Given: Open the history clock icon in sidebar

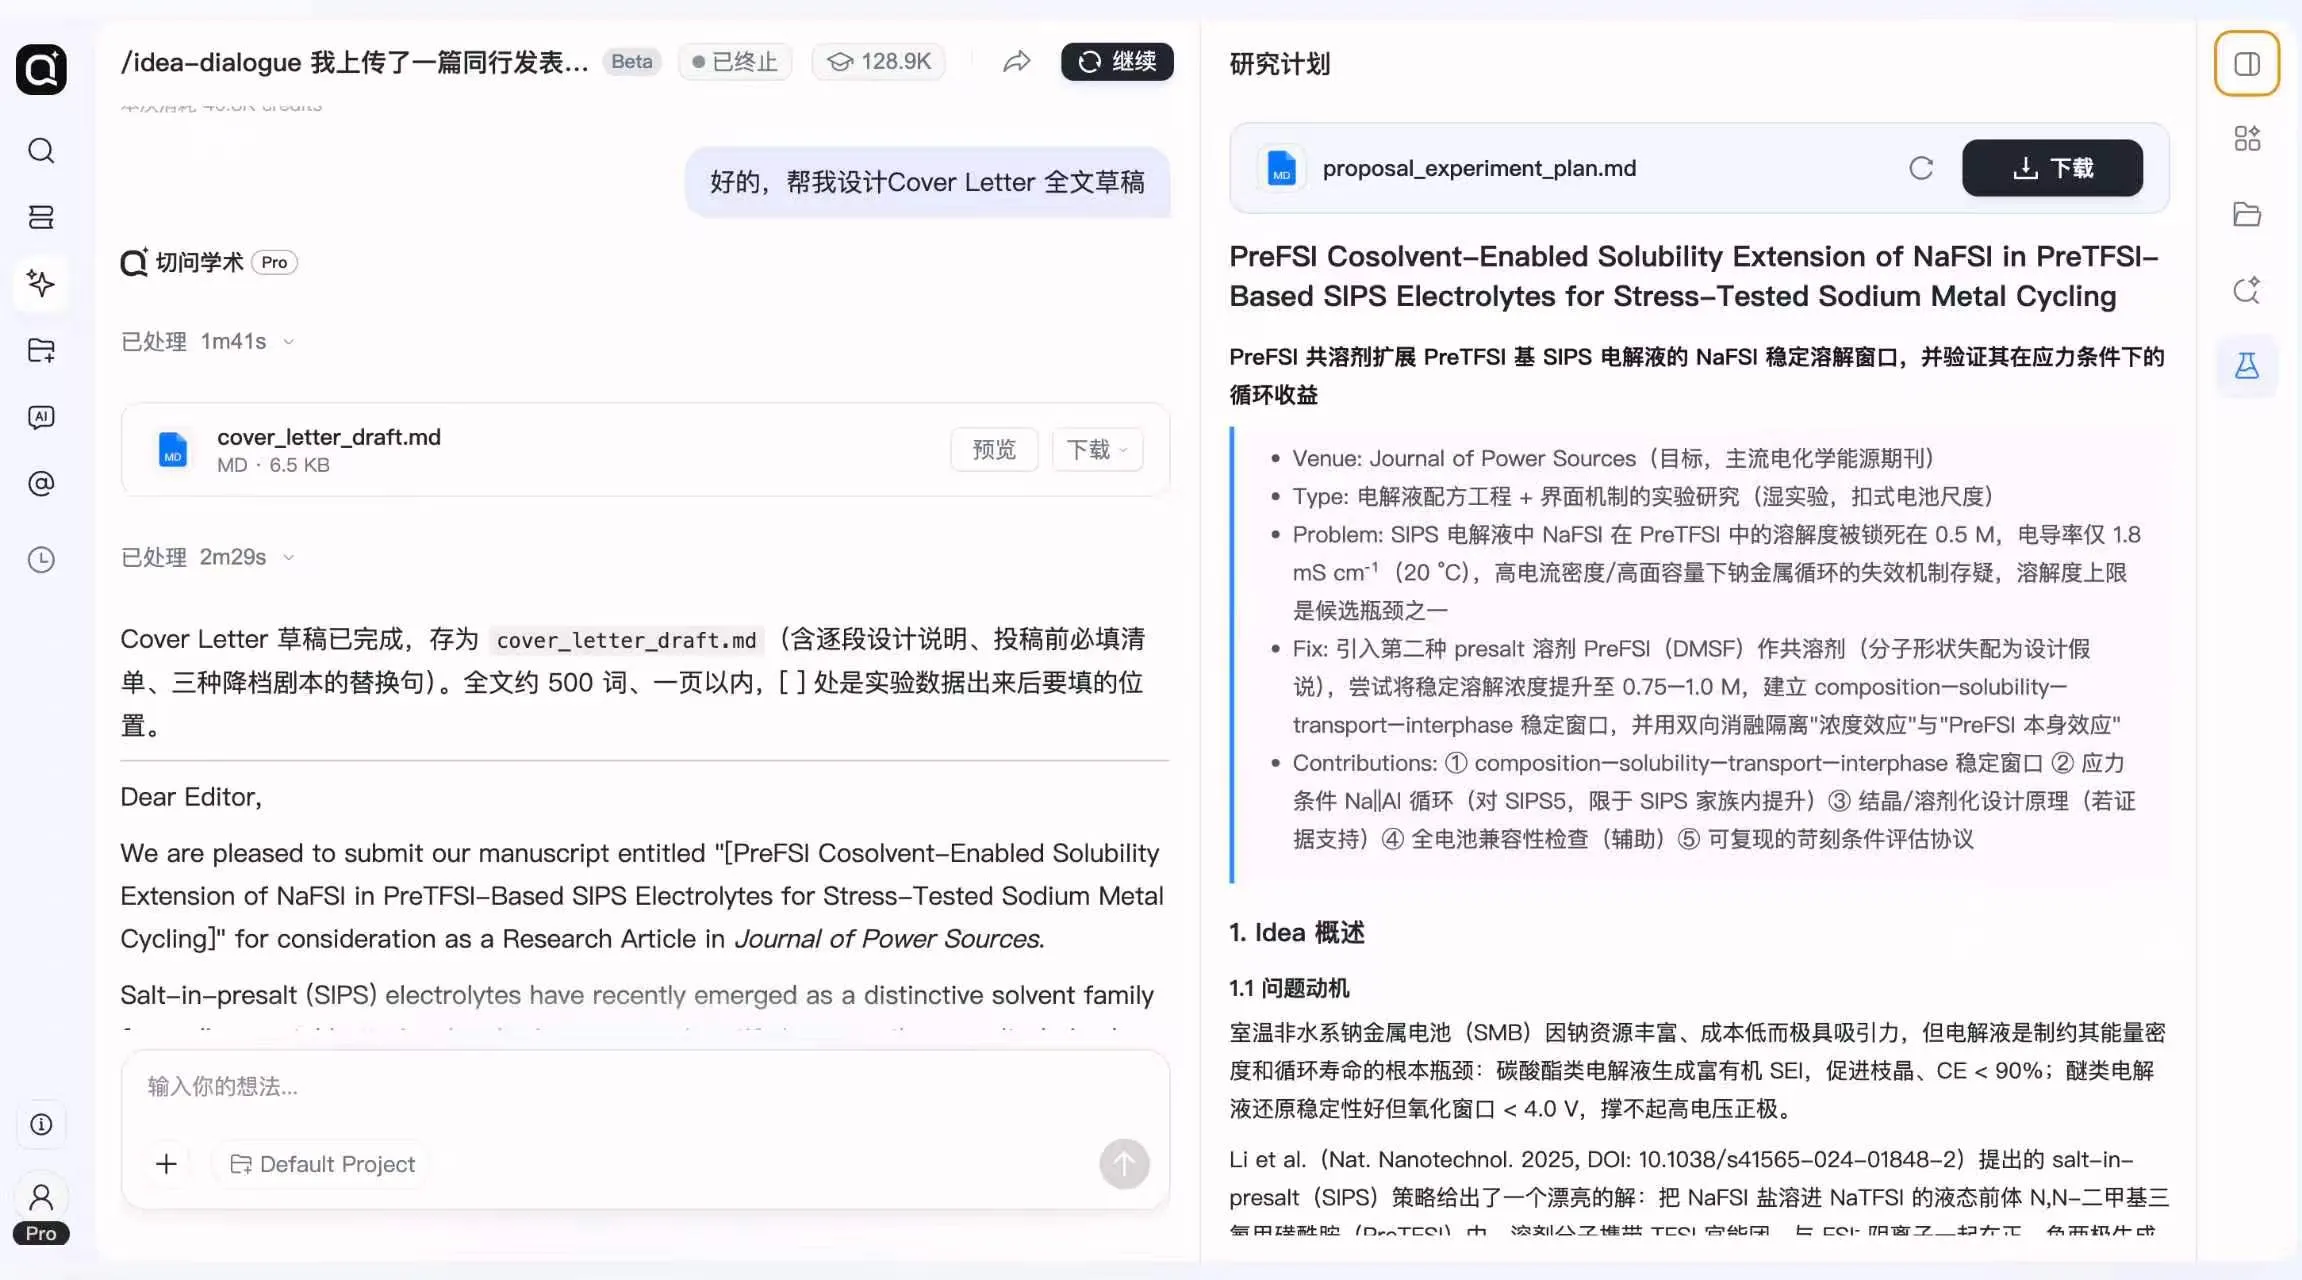Looking at the screenshot, I should coord(41,560).
